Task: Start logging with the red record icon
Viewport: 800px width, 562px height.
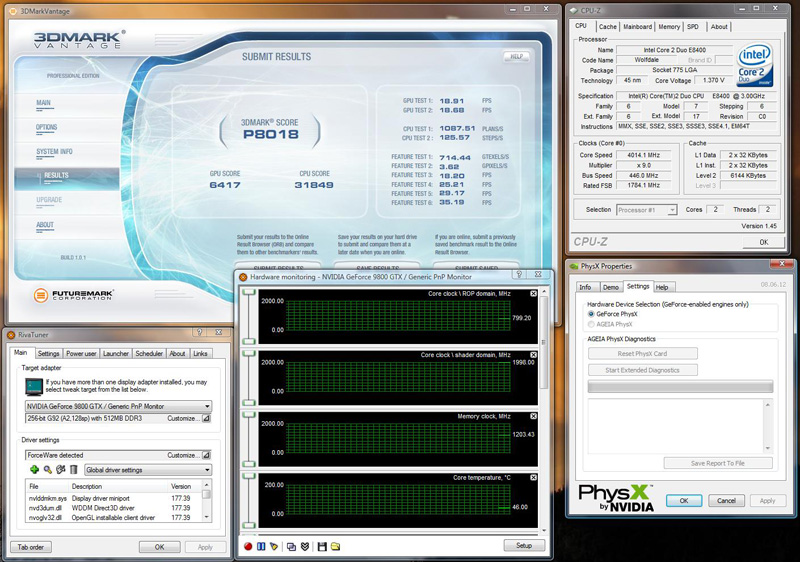Action: click(x=248, y=546)
